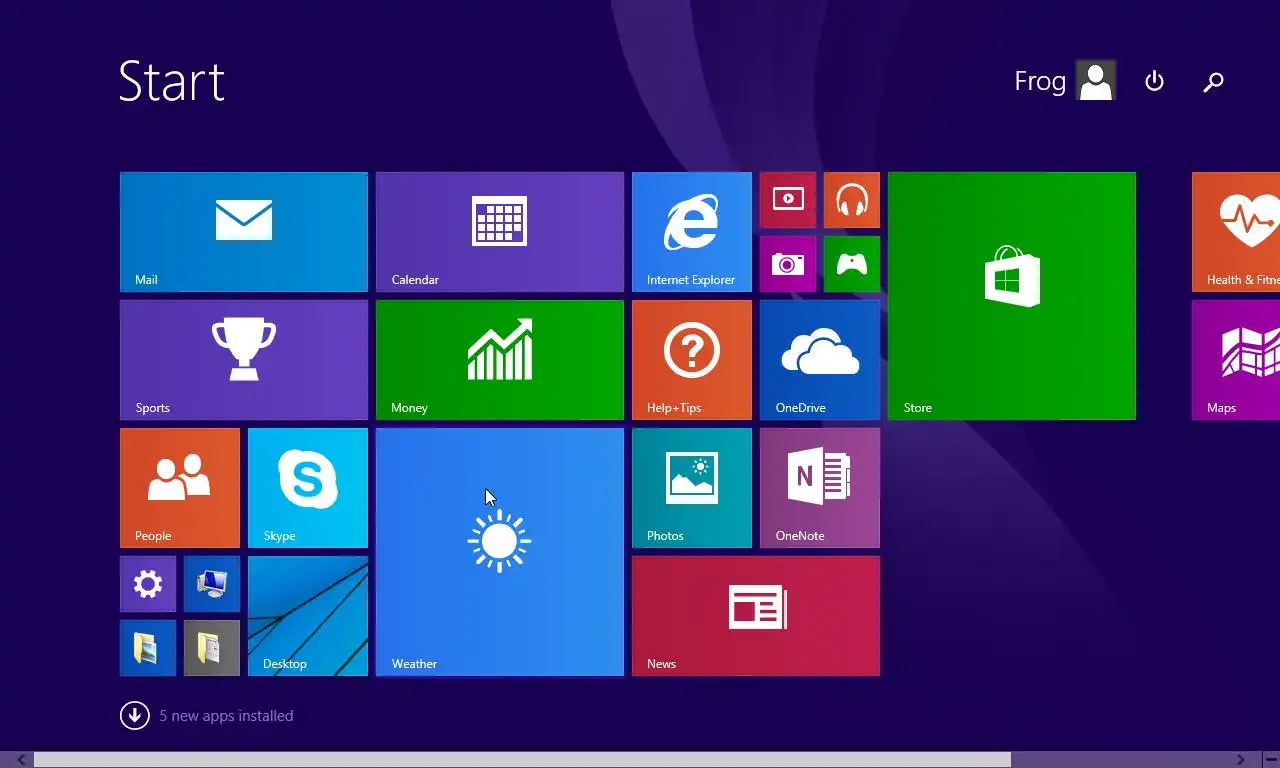This screenshot has width=1280, height=768.
Task: Click the horizontal scrollbar thumb
Action: click(x=523, y=760)
